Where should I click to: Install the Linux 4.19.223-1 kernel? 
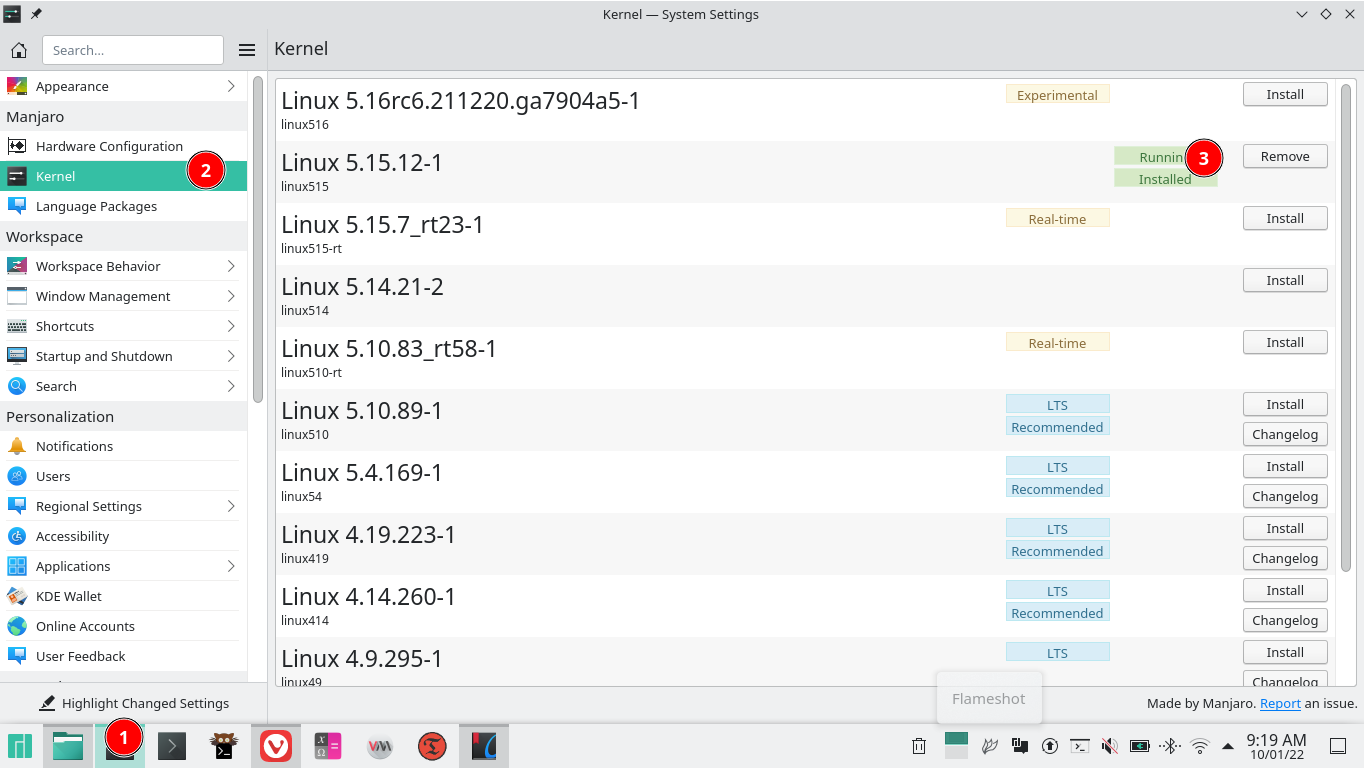click(1285, 528)
